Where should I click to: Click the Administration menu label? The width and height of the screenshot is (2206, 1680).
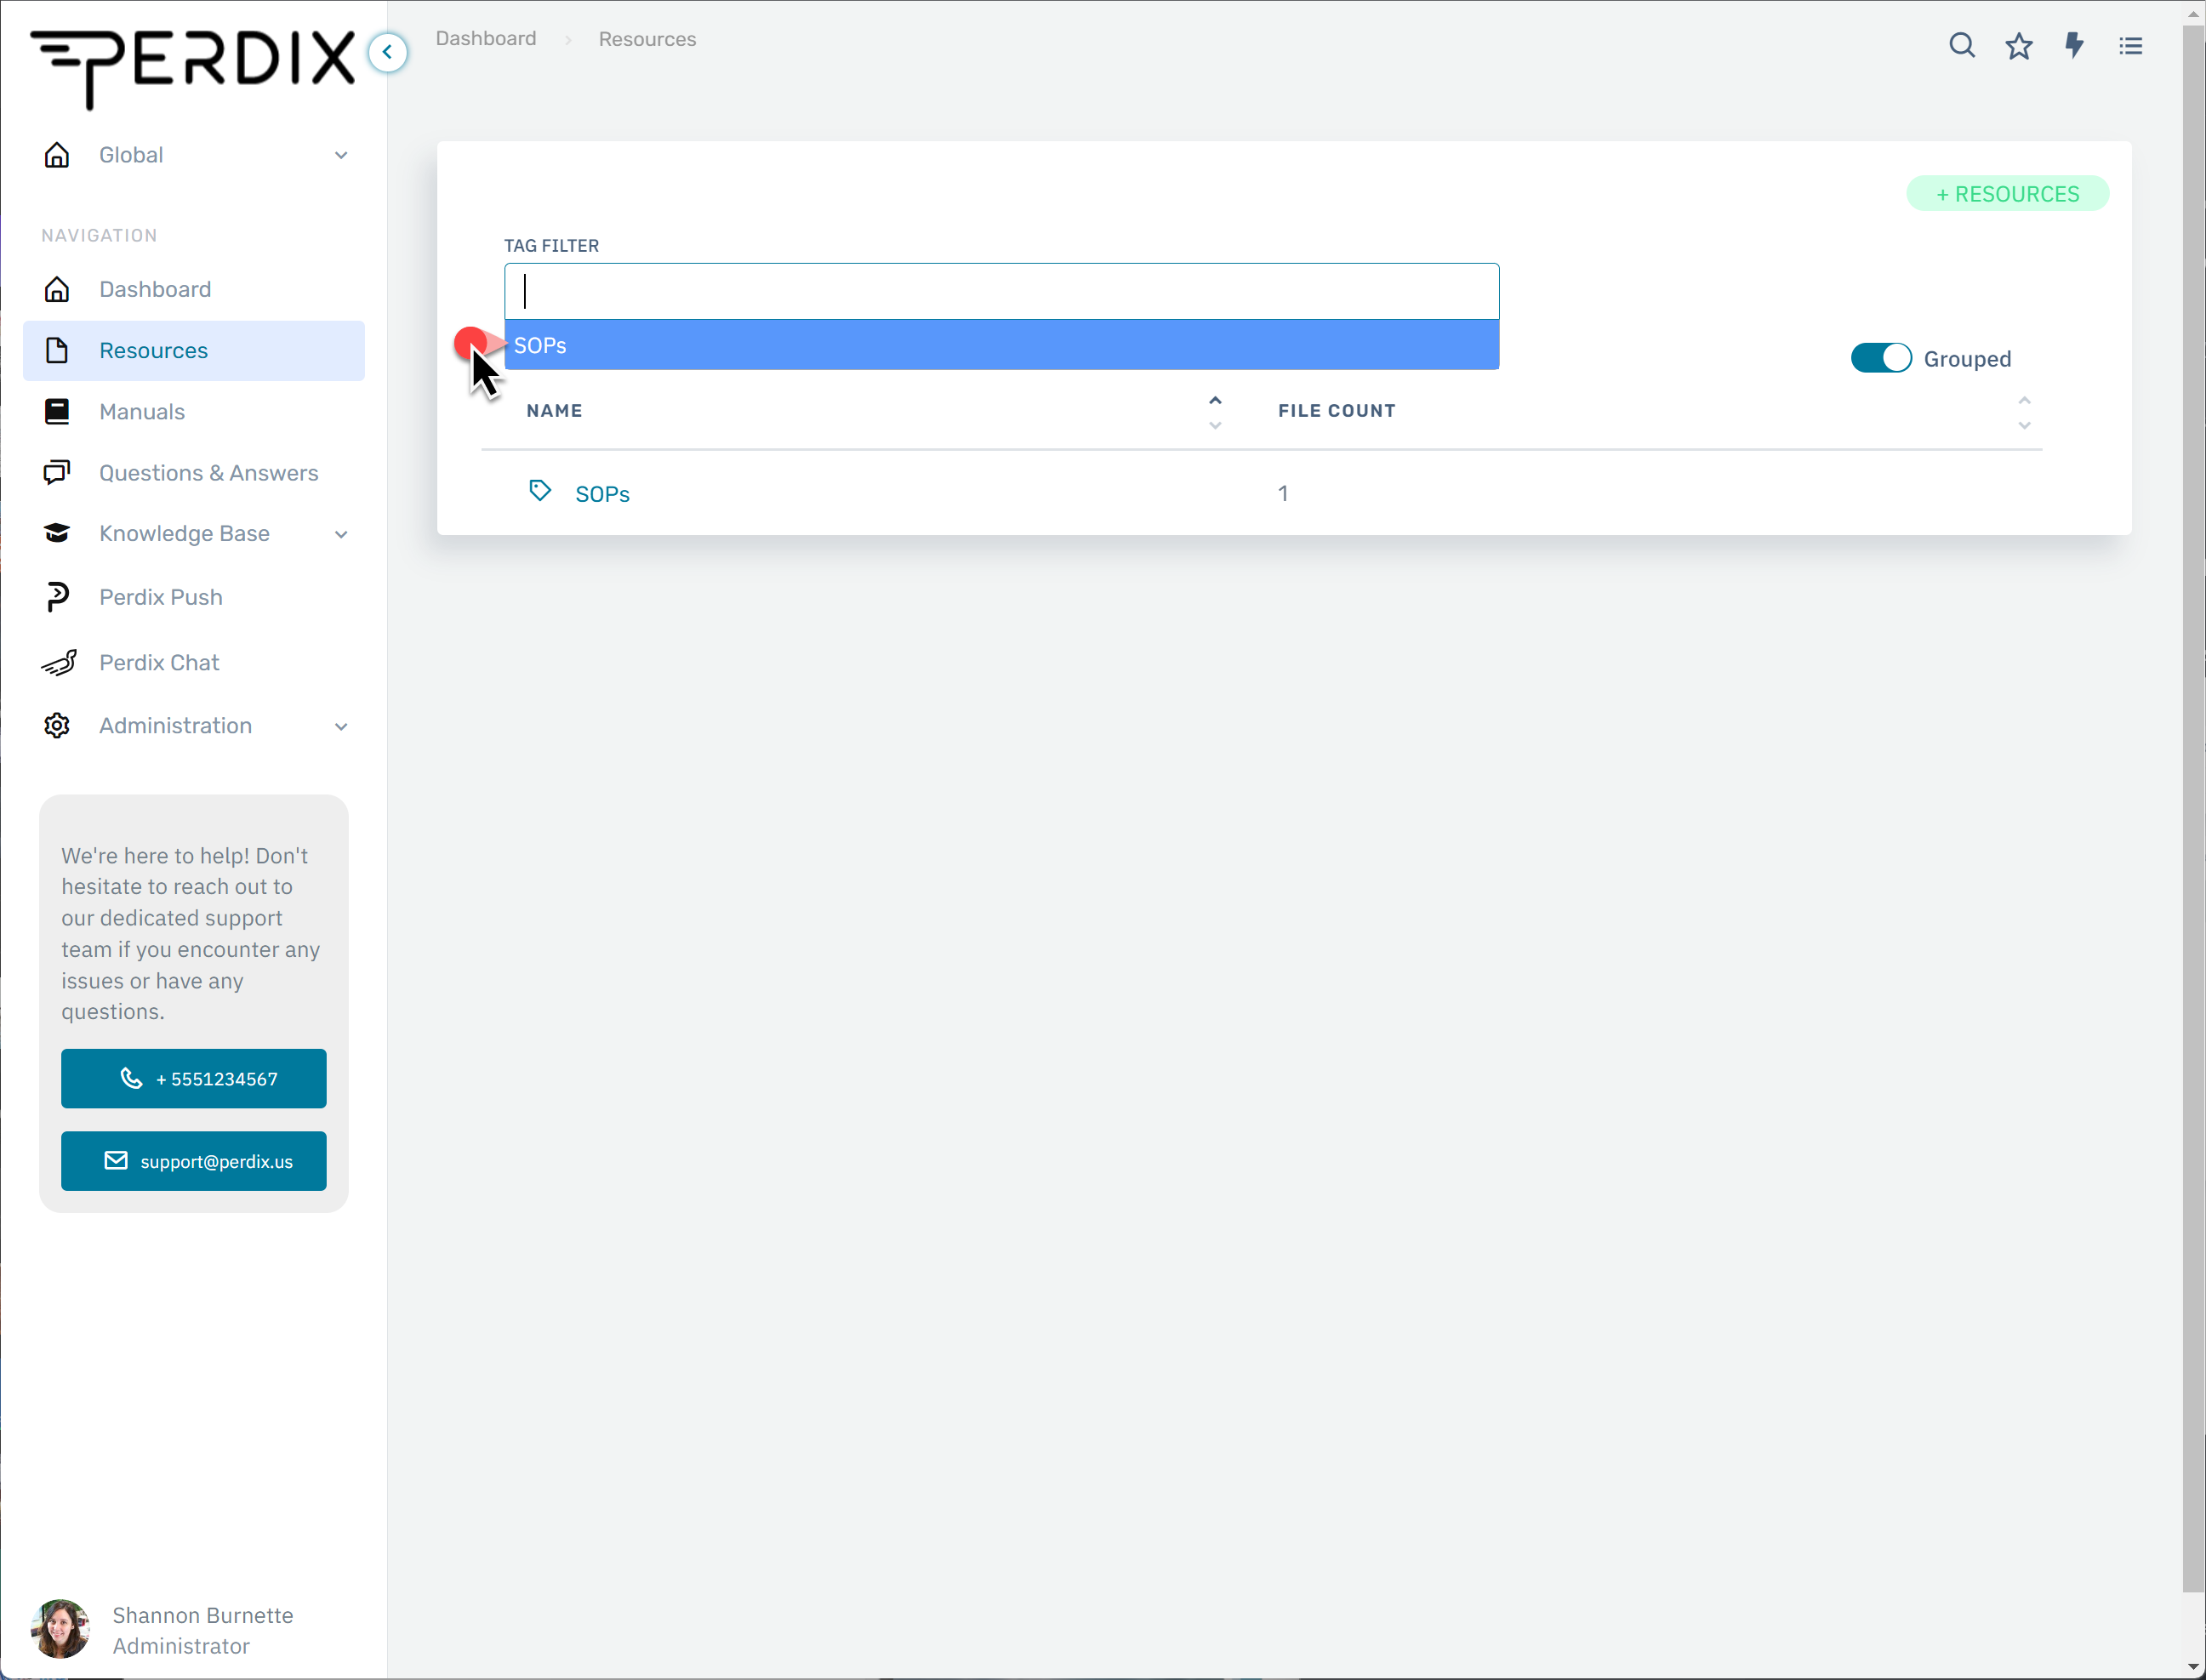175,726
